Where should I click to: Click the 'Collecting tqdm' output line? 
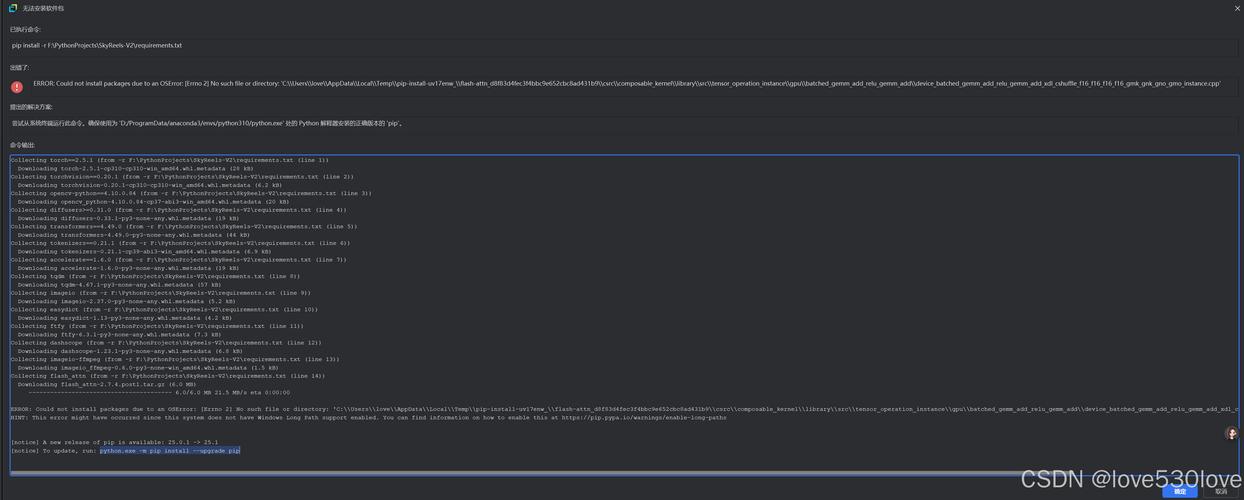click(x=155, y=276)
